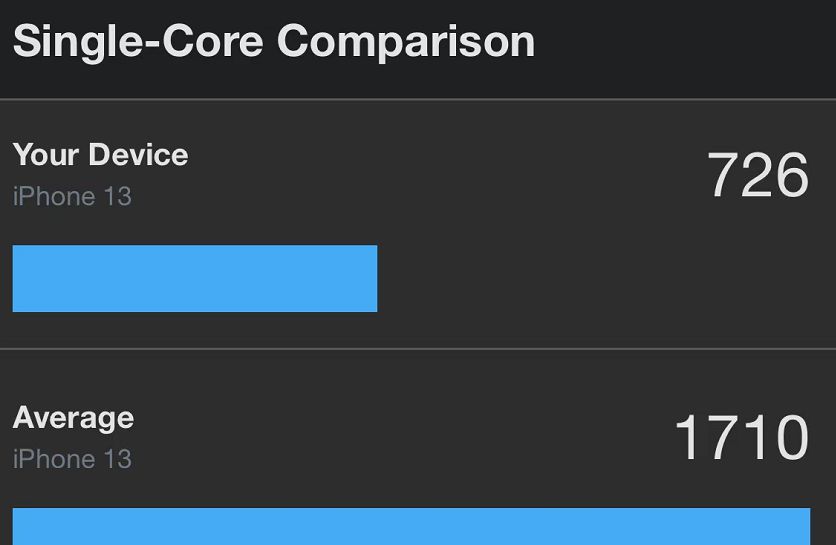Select the Average label

click(x=74, y=418)
